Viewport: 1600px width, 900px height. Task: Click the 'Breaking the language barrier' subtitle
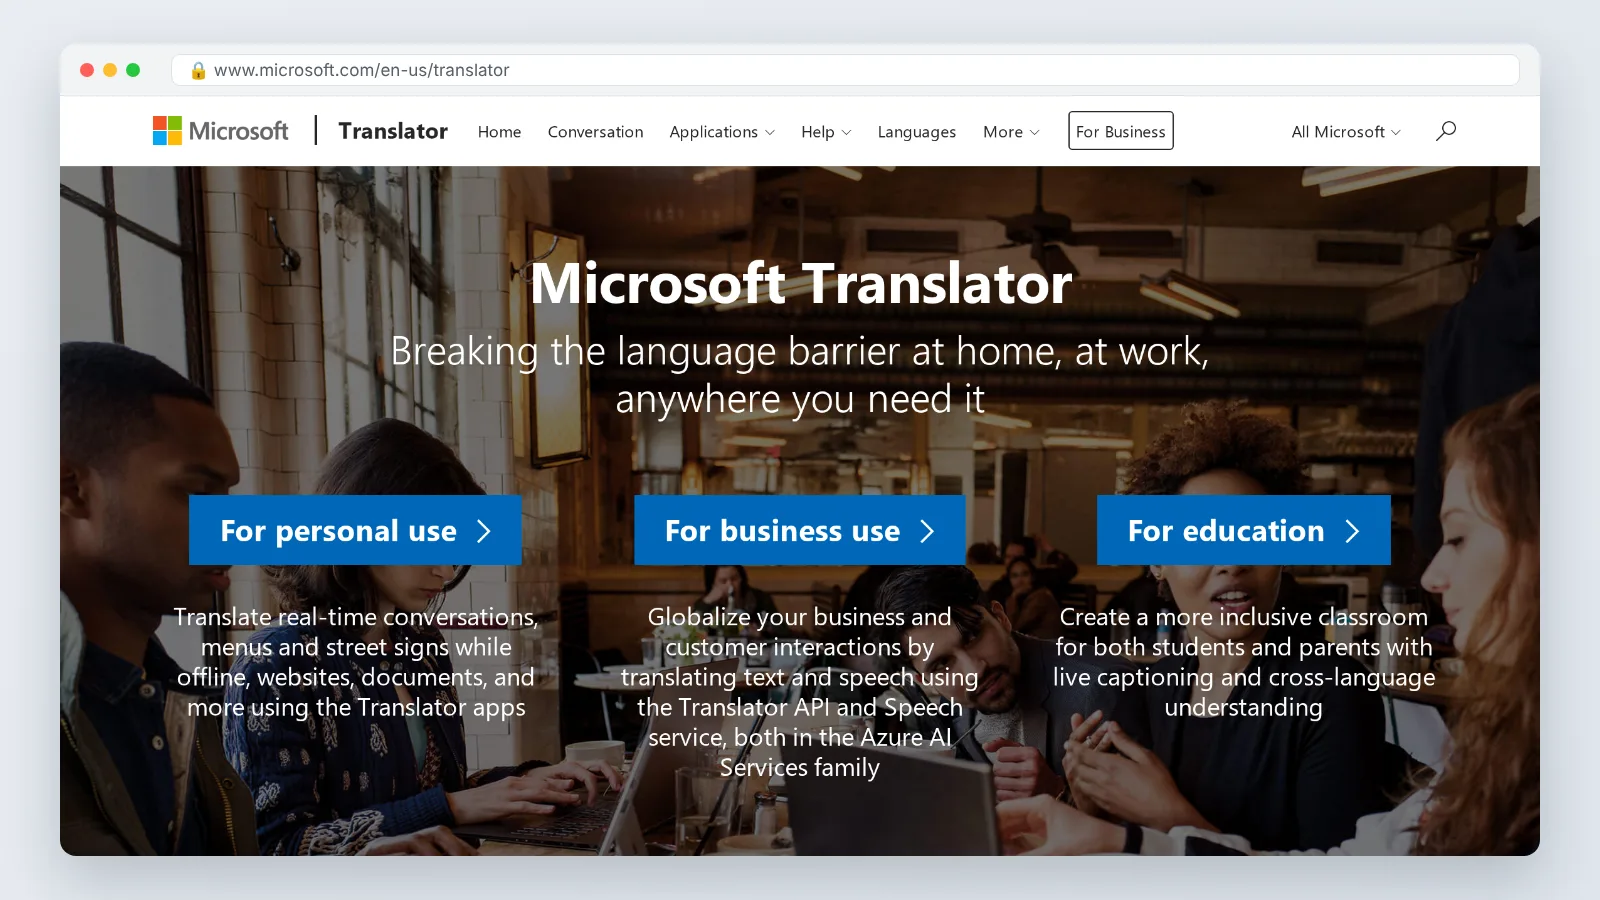pyautogui.click(x=800, y=375)
